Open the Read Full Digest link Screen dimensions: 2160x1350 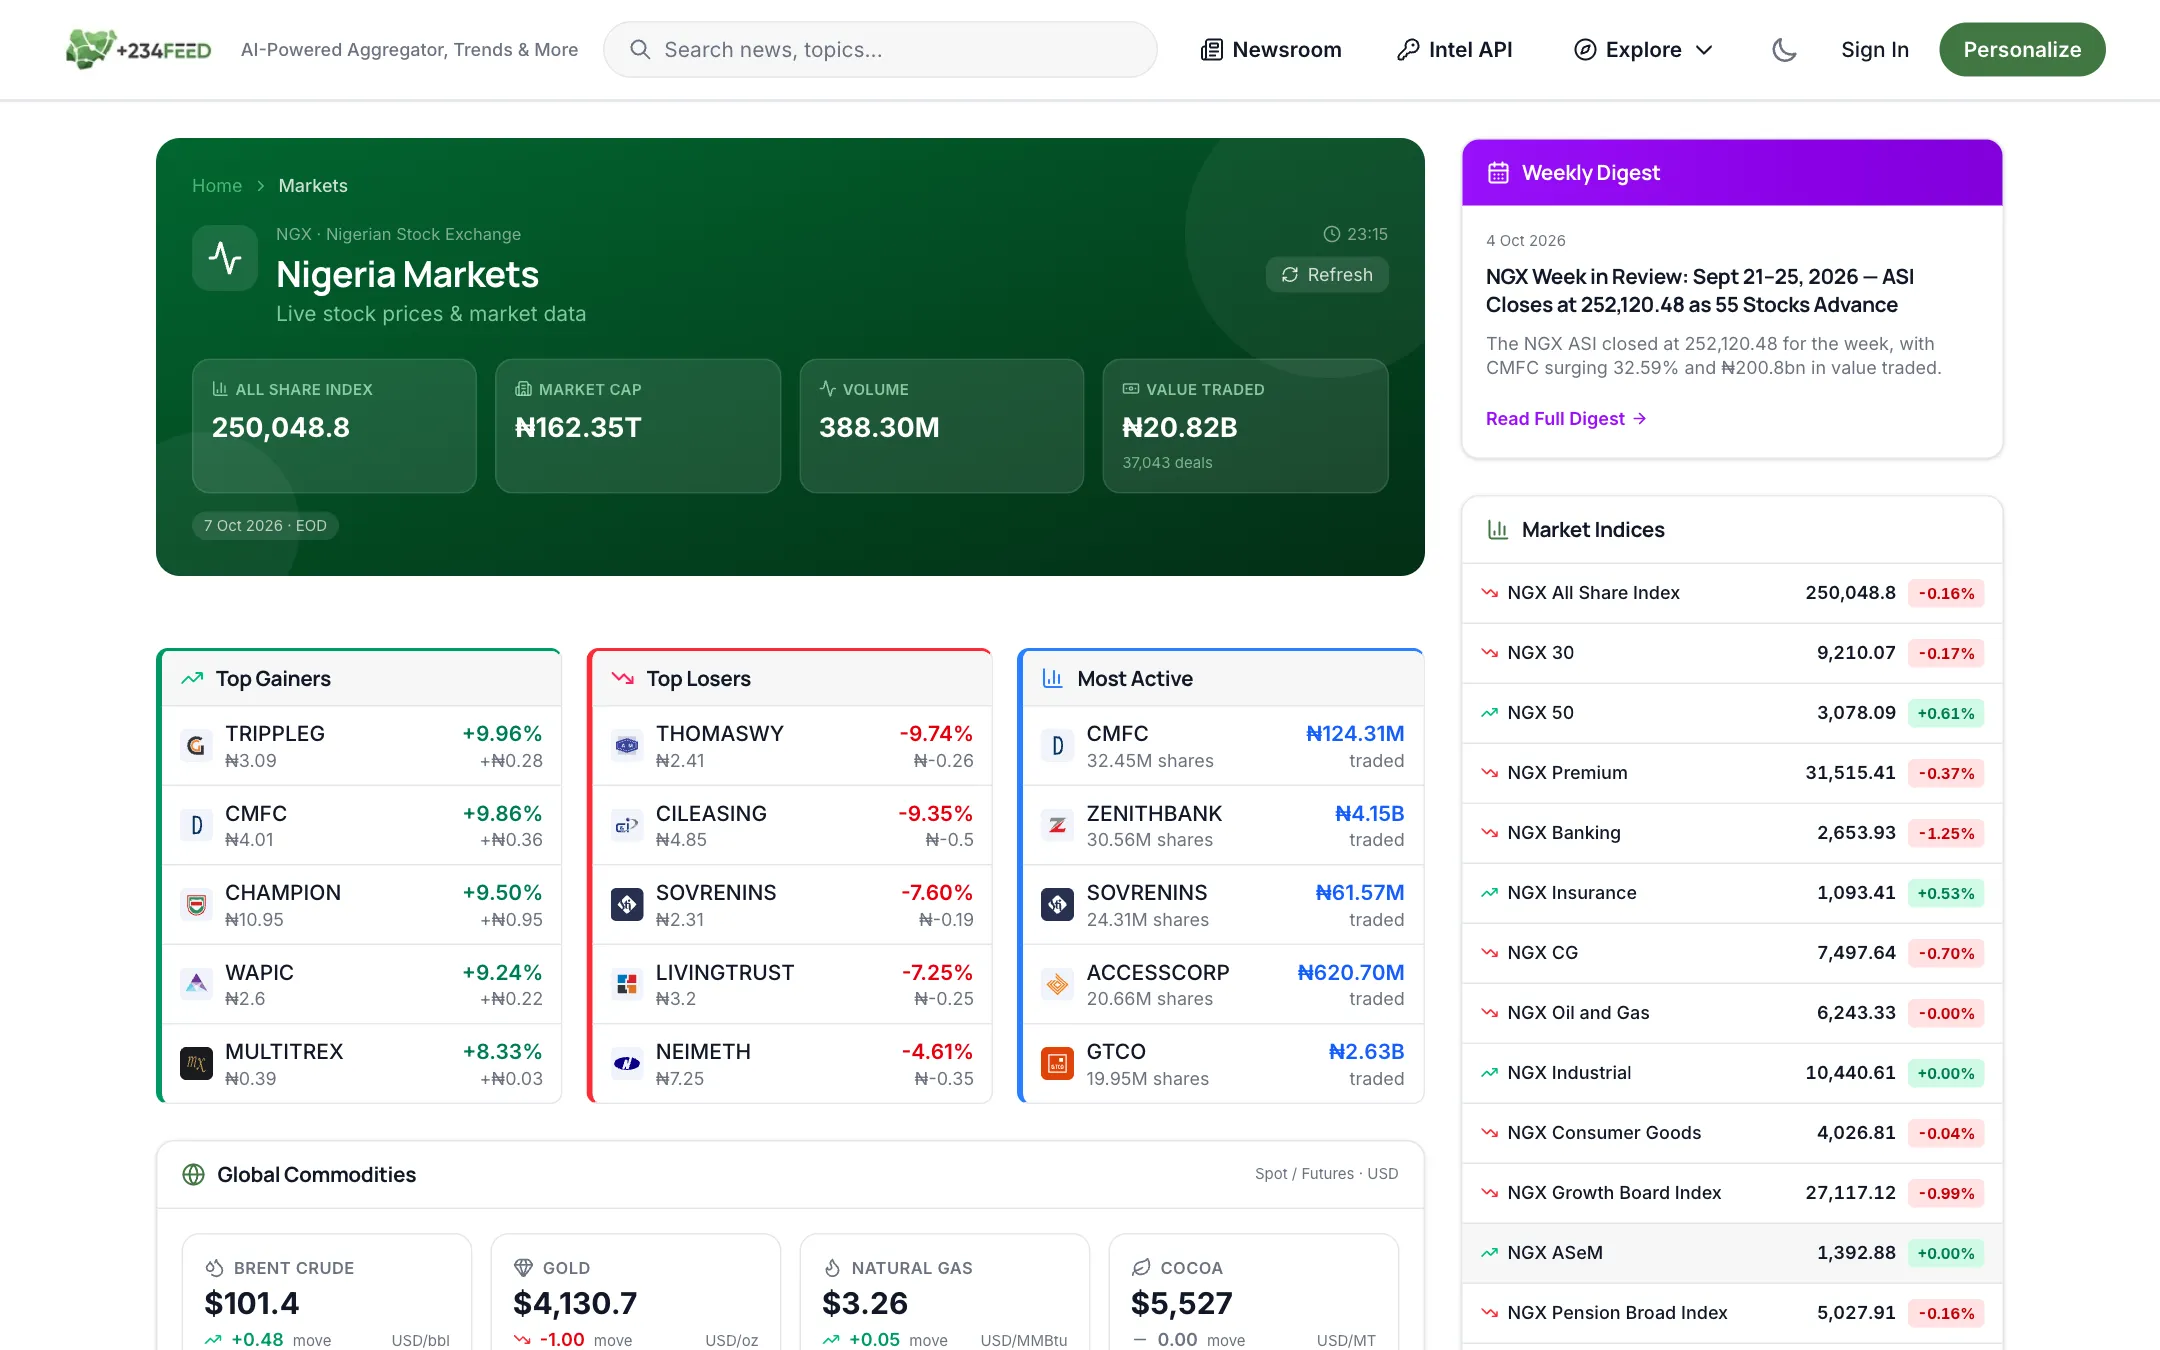(1566, 419)
